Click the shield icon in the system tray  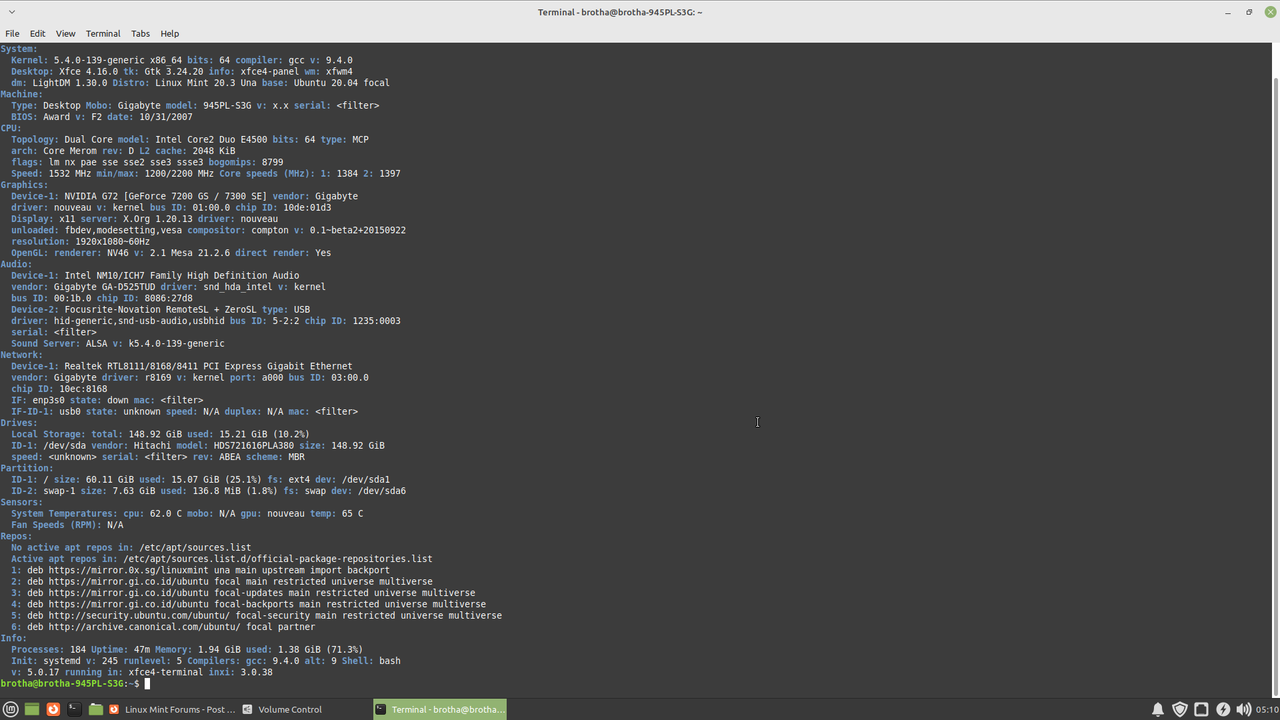[x=1179, y=709]
